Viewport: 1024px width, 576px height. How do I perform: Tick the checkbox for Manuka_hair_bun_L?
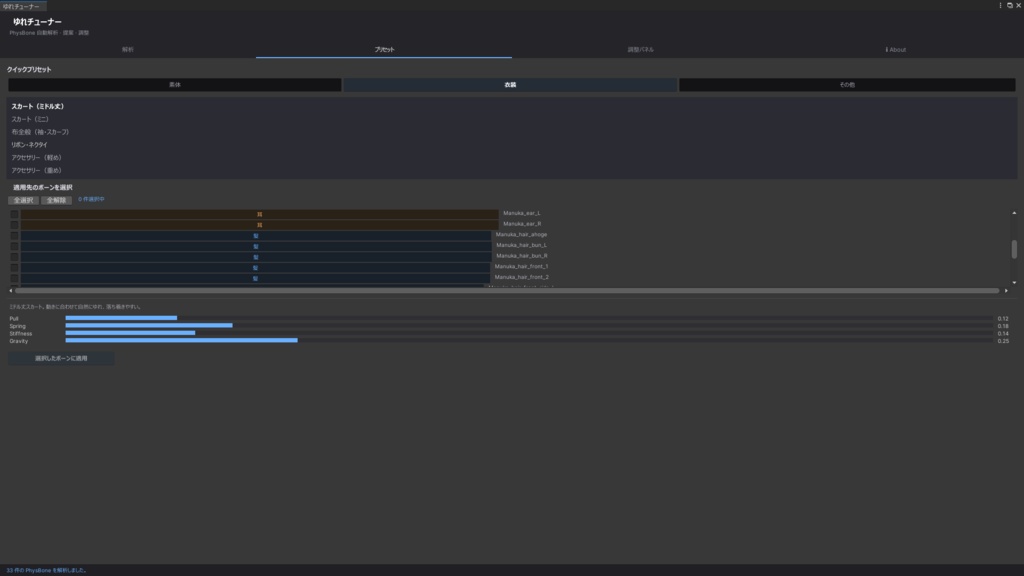[x=14, y=246]
